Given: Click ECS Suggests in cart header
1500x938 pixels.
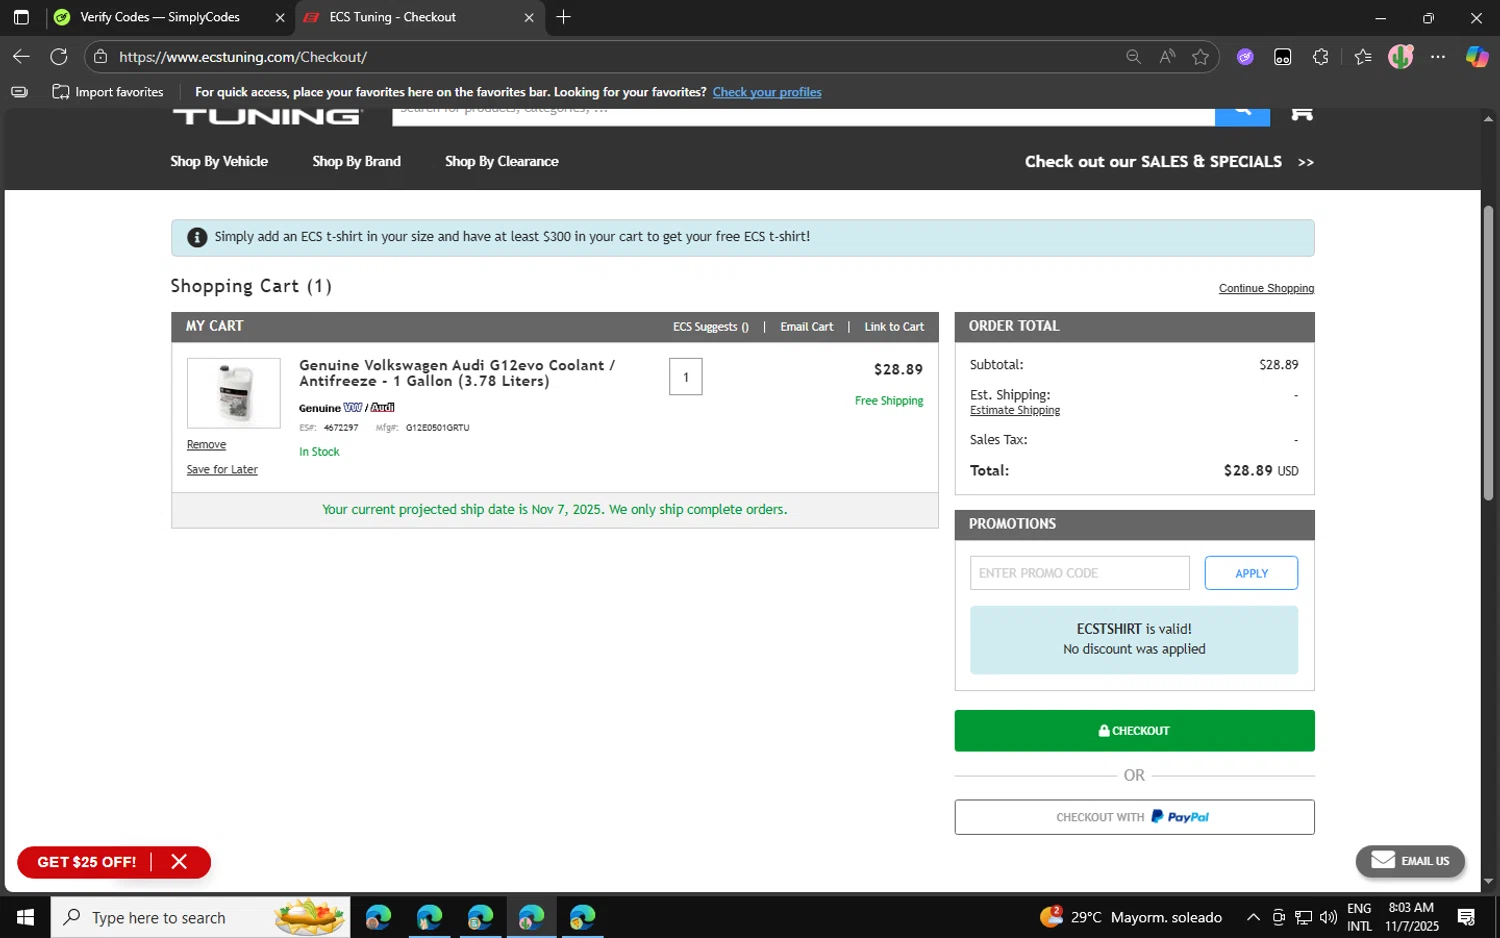Looking at the screenshot, I should click(x=710, y=327).
